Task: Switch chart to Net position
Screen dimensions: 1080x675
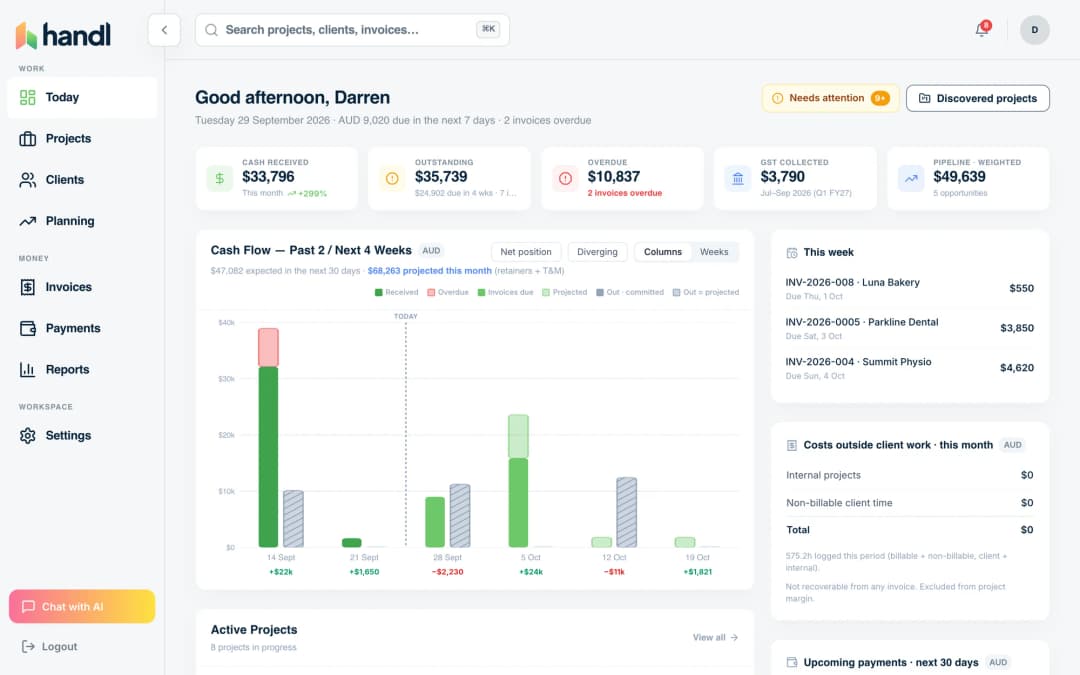Action: pos(526,252)
